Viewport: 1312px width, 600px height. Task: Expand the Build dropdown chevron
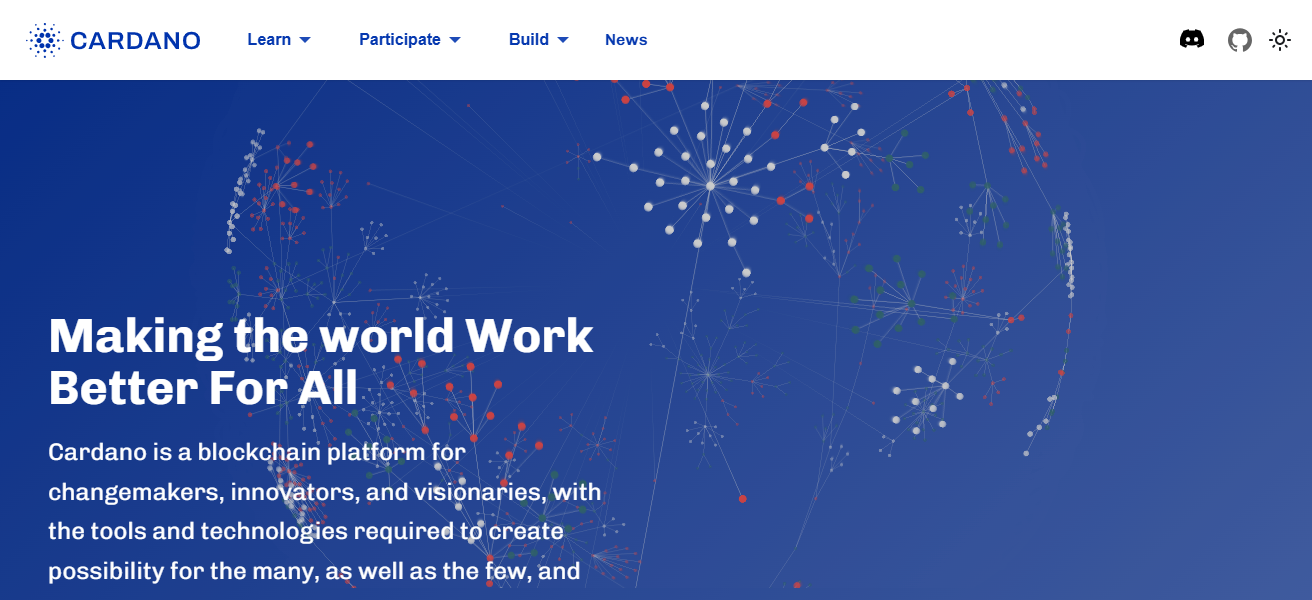[563, 40]
